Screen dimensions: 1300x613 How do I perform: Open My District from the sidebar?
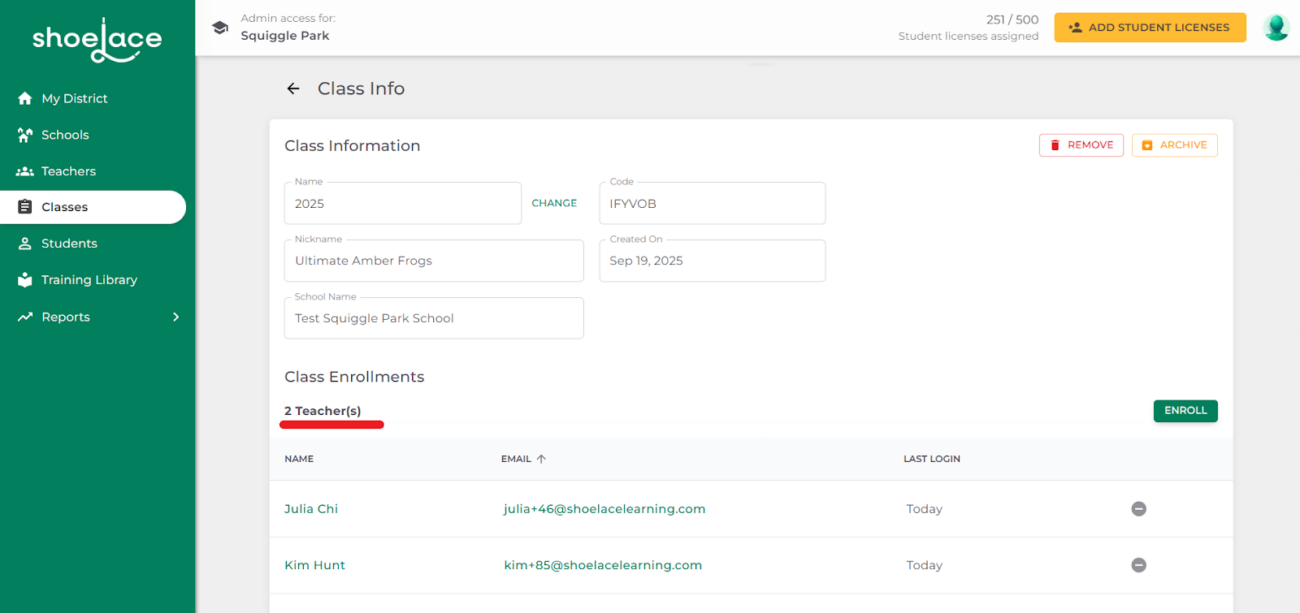click(74, 99)
